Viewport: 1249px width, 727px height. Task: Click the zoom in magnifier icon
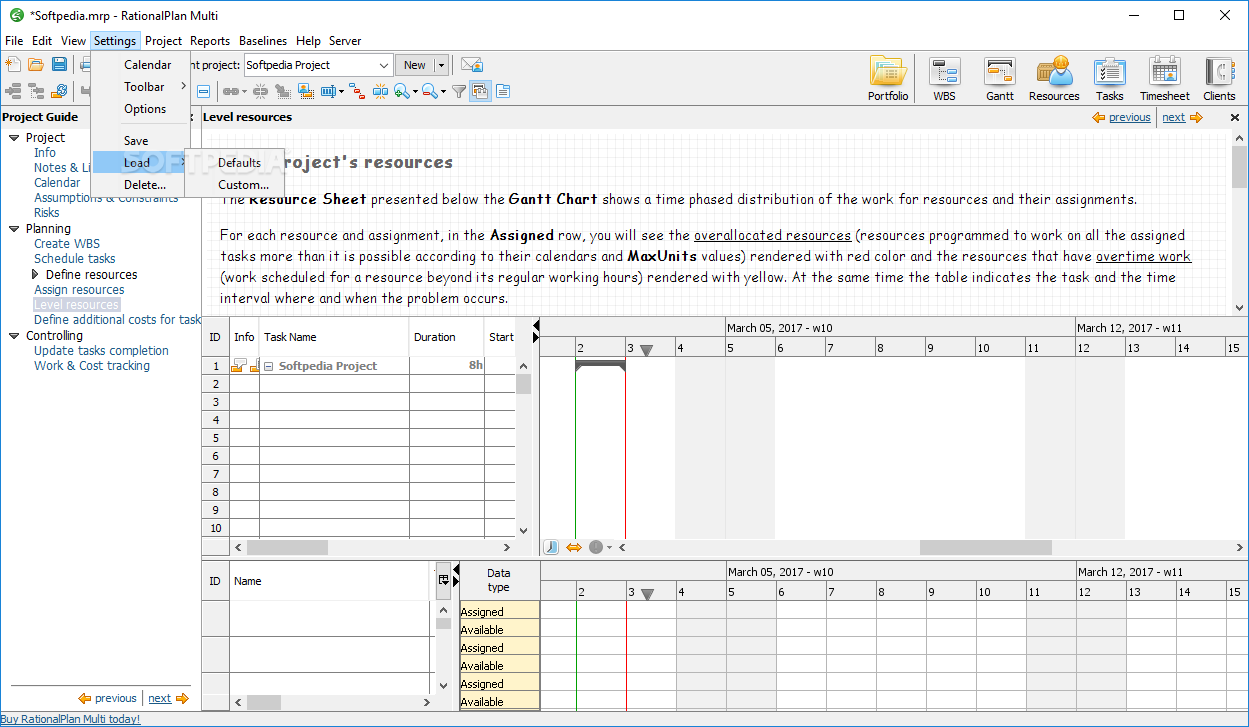[x=403, y=91]
